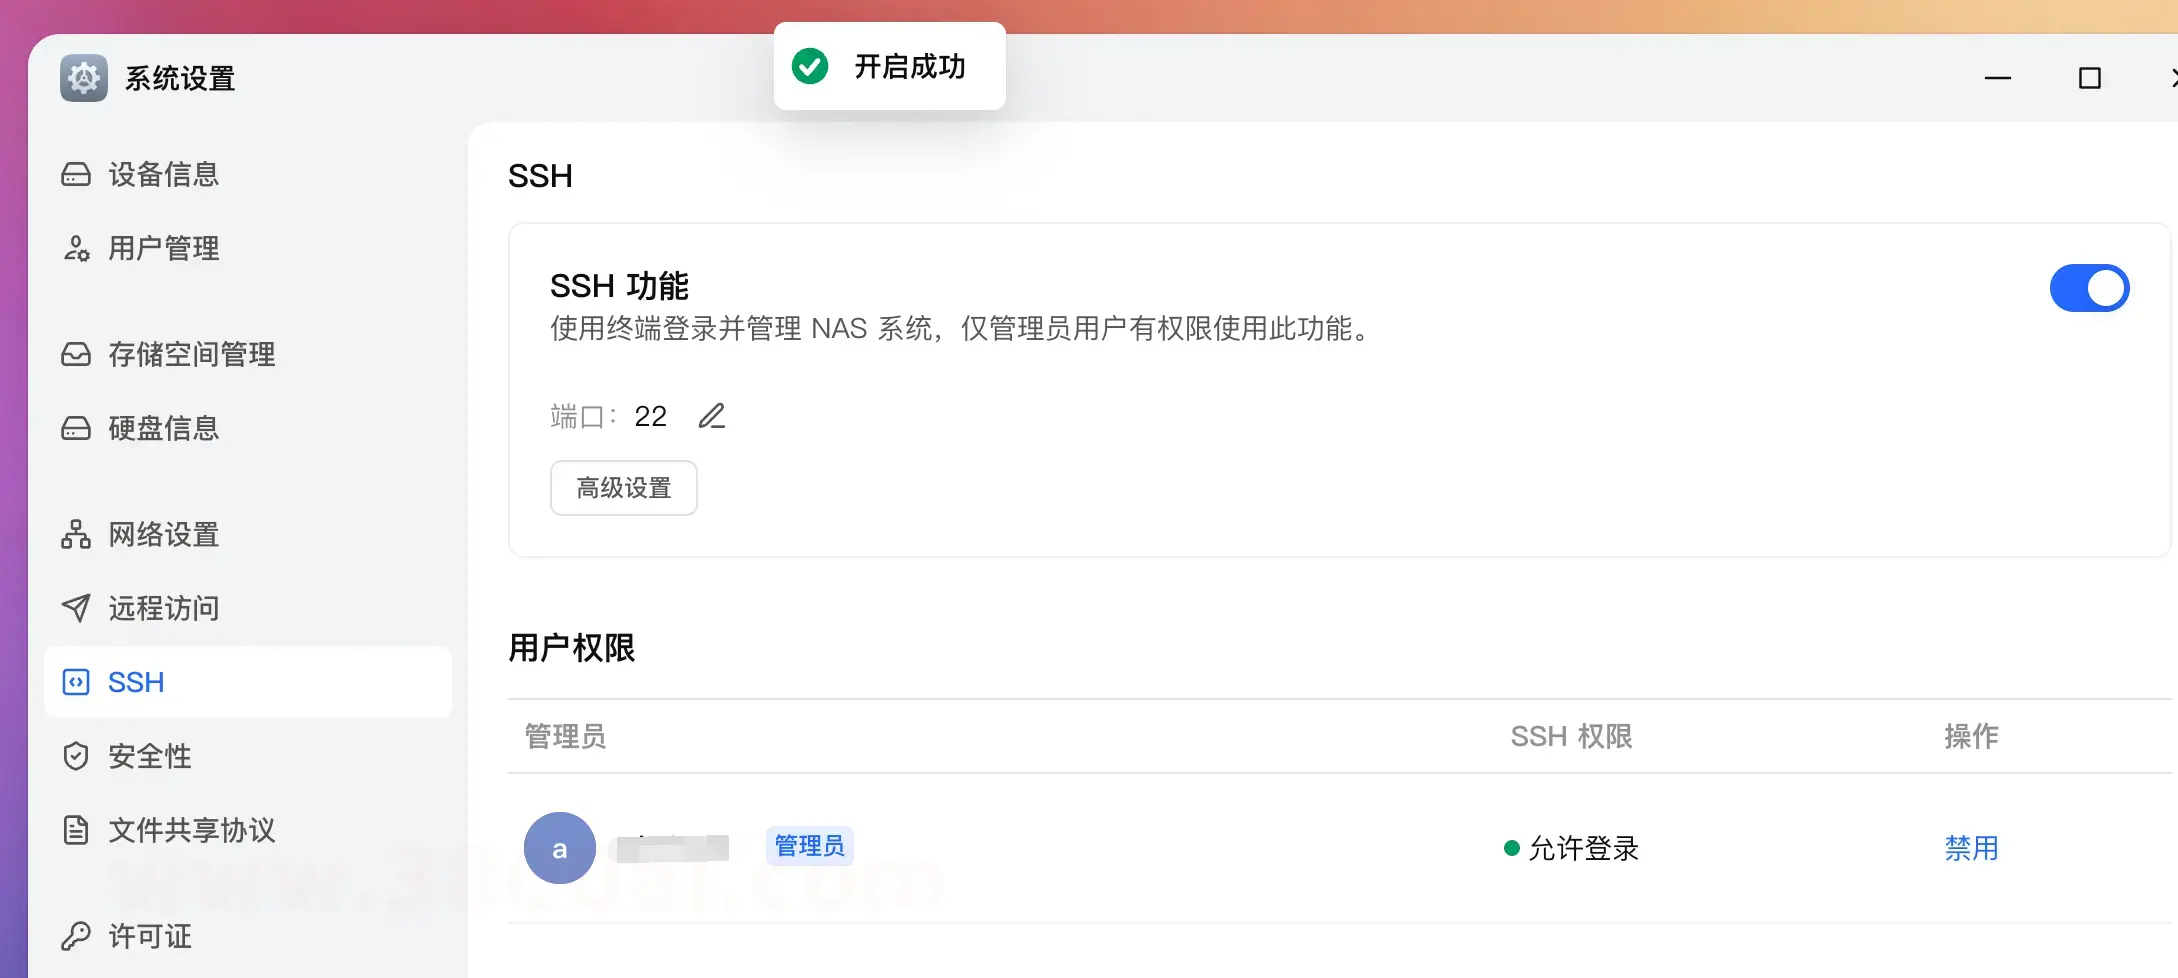2178x978 pixels.
Task: Click the 管理员 role badge
Action: [809, 846]
